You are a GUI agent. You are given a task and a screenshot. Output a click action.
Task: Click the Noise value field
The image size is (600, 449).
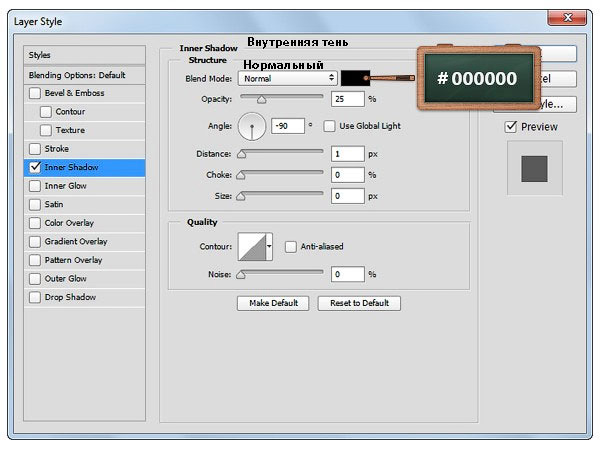(347, 274)
